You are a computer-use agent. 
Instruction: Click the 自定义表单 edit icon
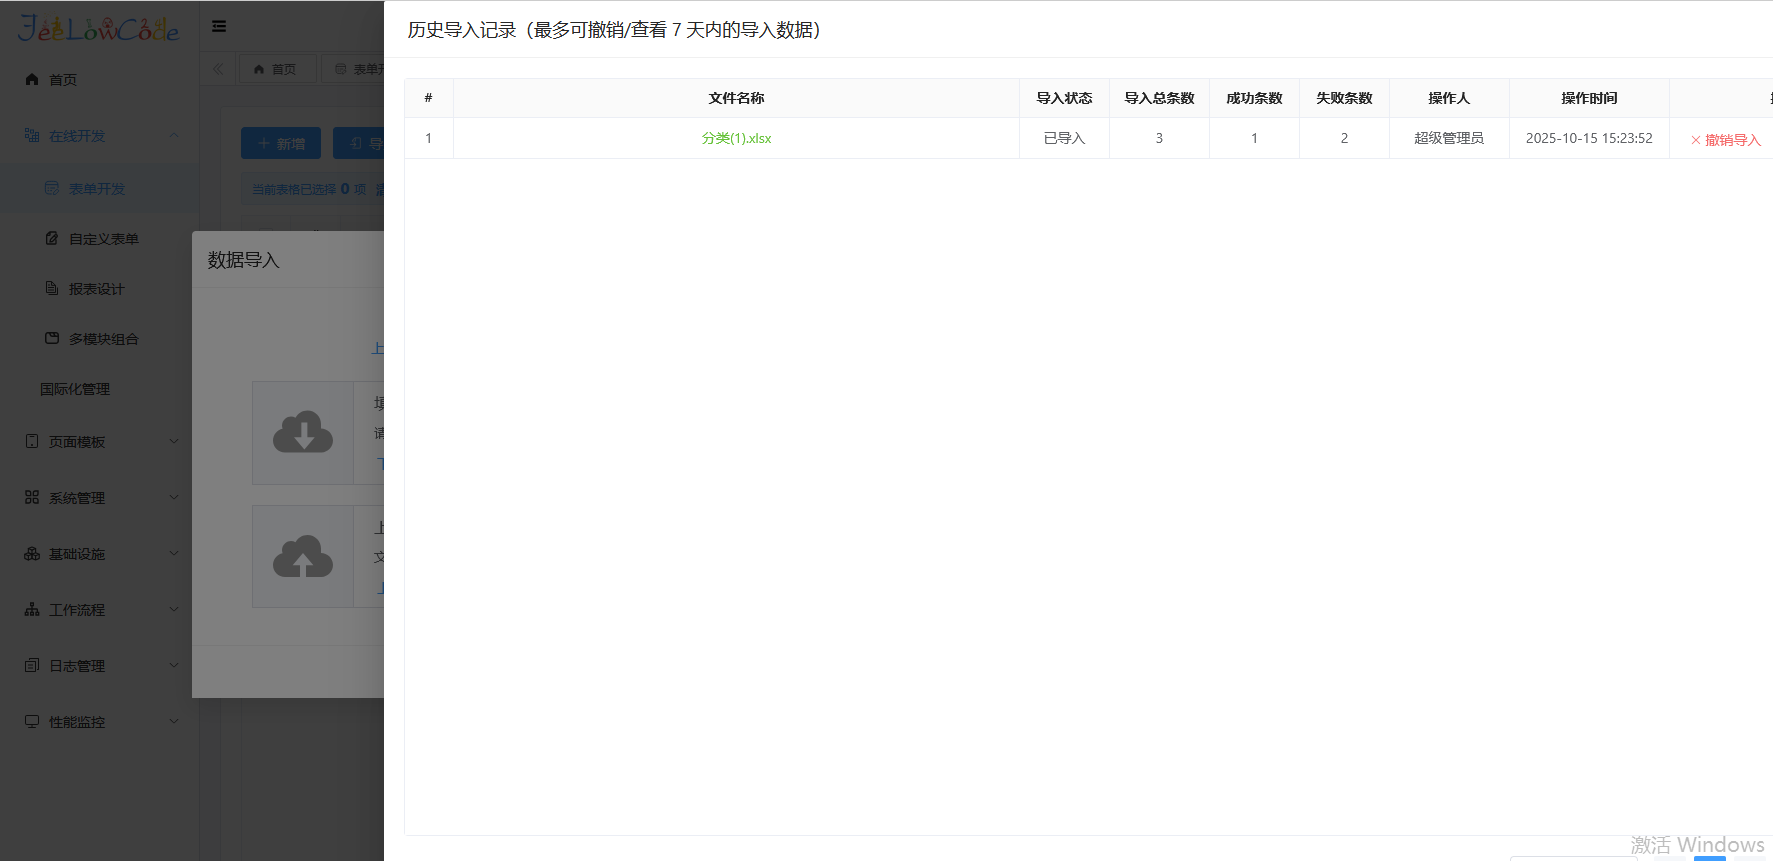52,238
